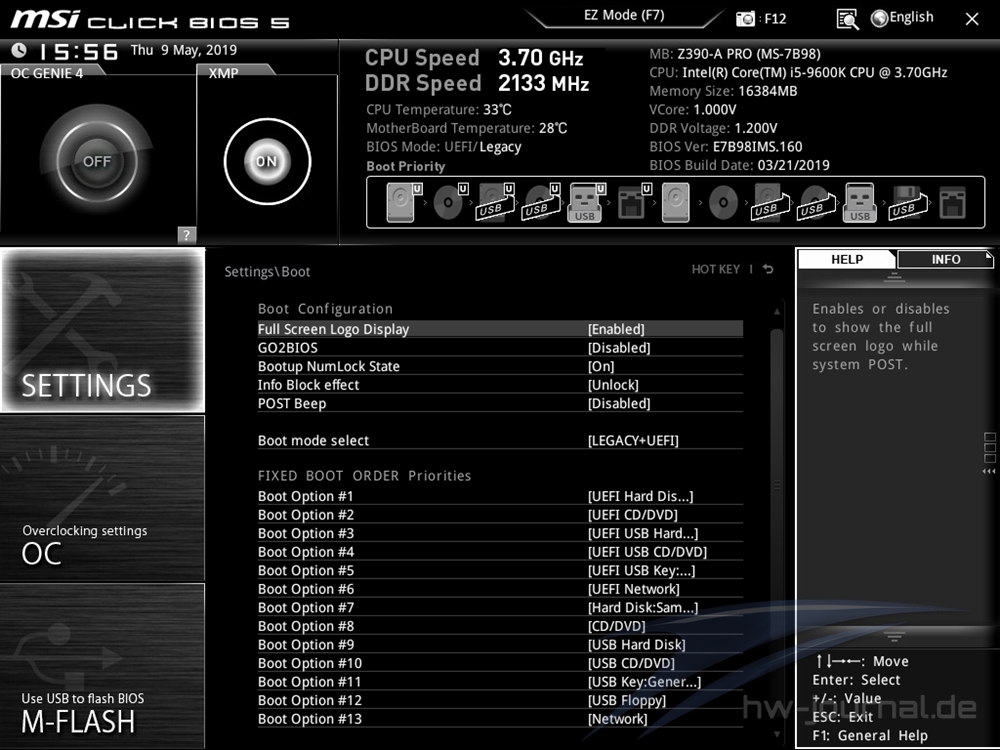Click the BIOS Ver E7B98IMS.160 text

click(726, 147)
